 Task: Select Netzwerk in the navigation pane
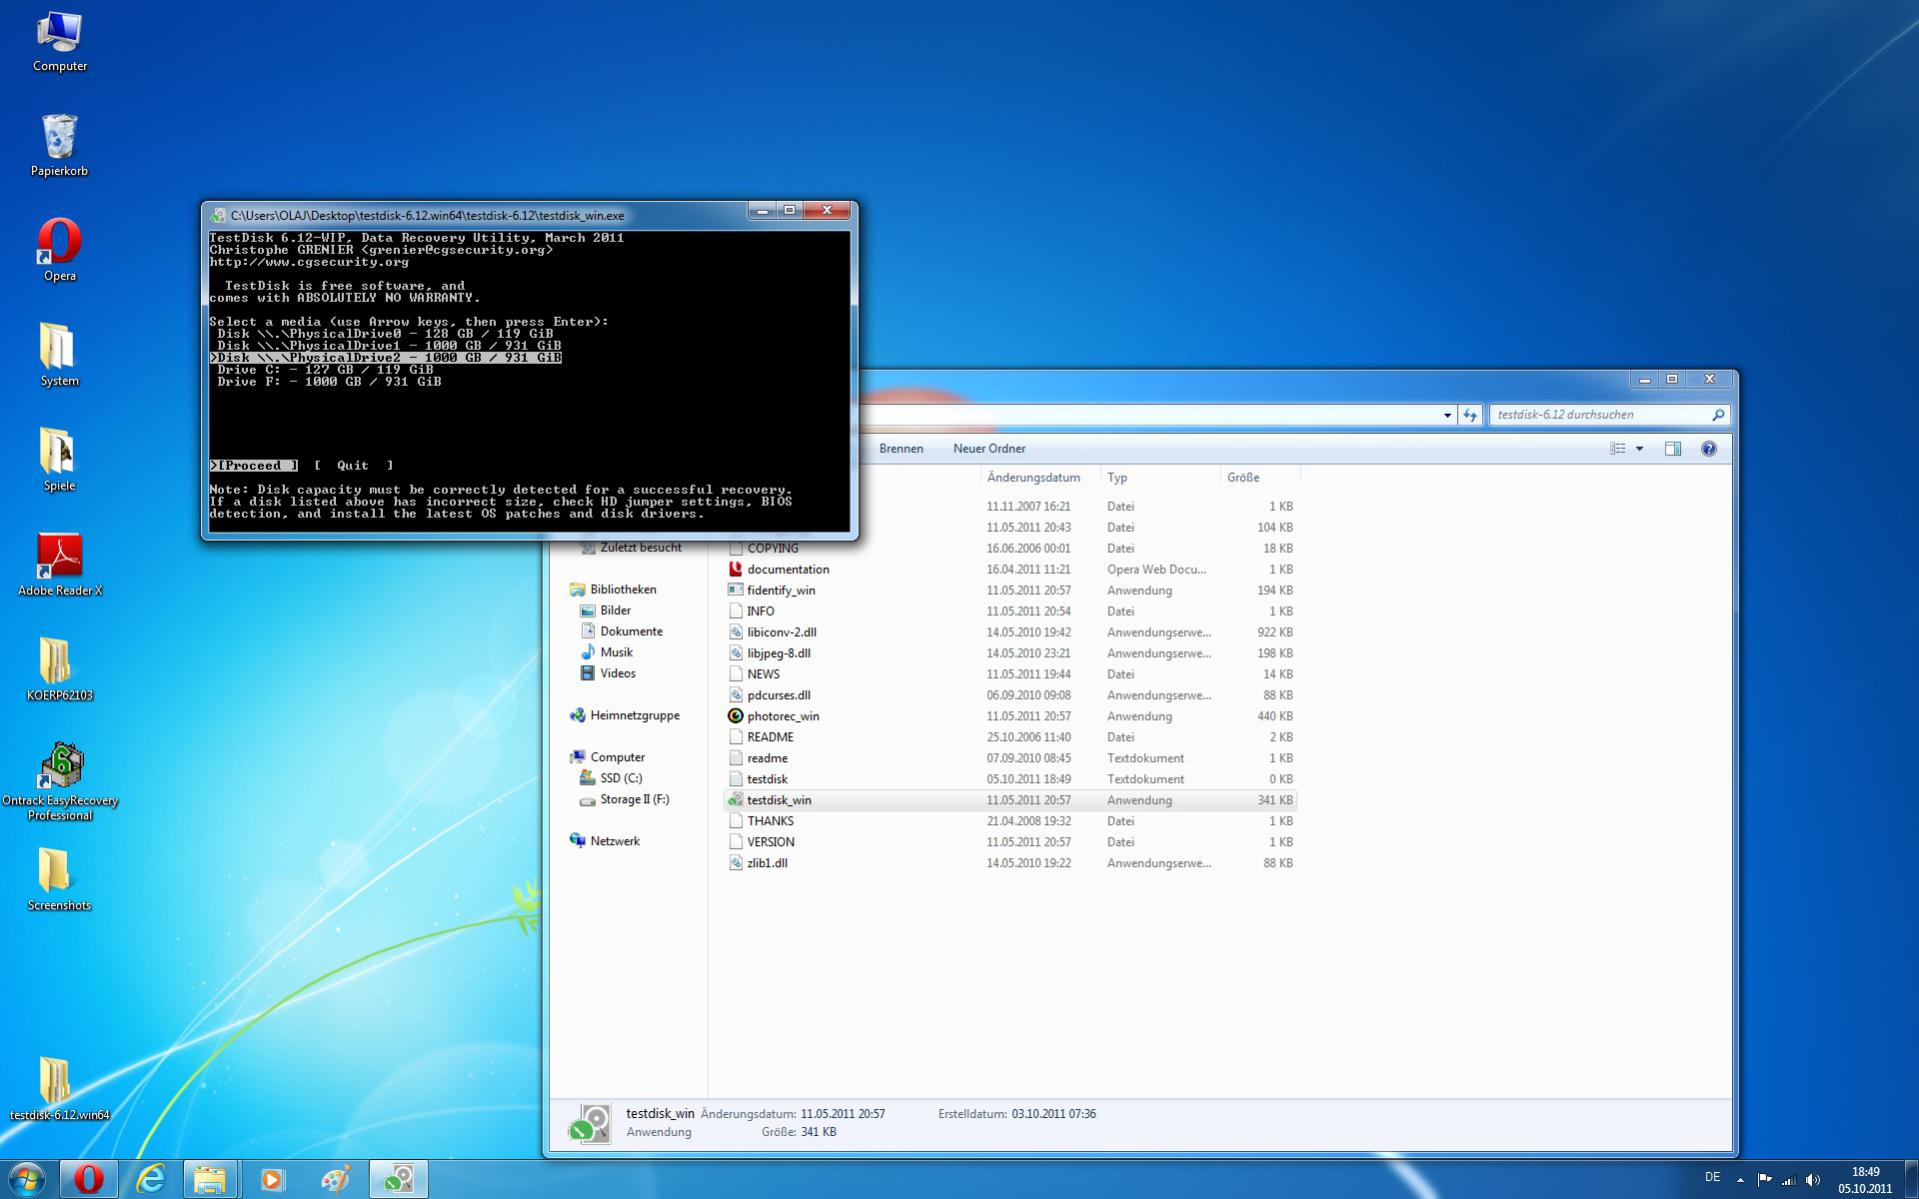coord(604,842)
